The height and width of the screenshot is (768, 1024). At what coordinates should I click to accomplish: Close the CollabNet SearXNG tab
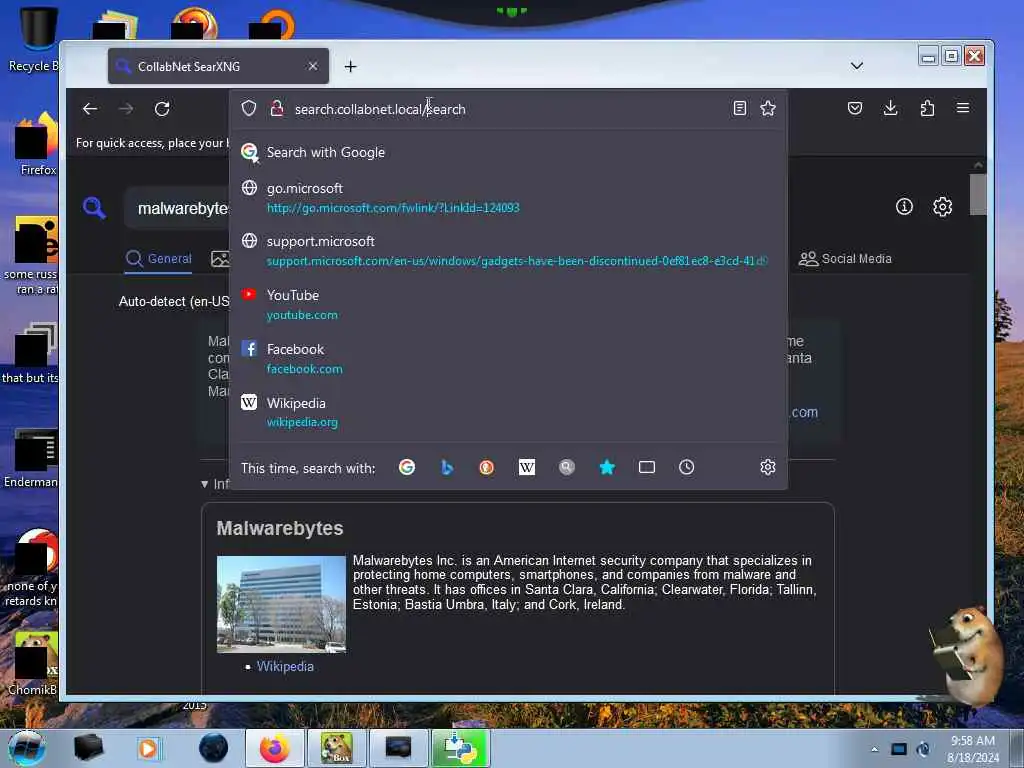(x=313, y=66)
